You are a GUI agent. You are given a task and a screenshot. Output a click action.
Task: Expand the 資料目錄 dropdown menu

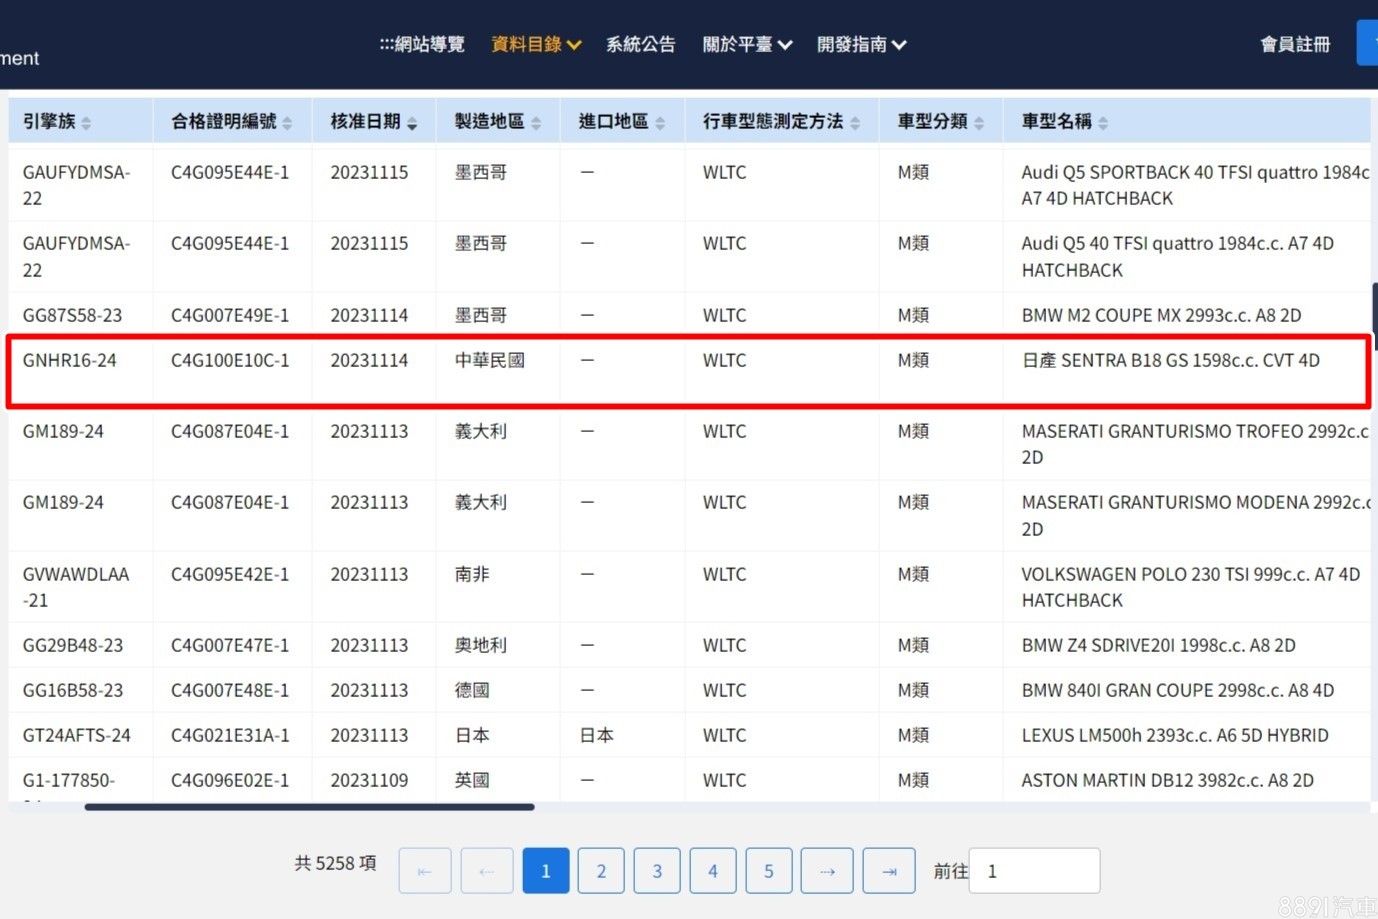[x=536, y=44]
